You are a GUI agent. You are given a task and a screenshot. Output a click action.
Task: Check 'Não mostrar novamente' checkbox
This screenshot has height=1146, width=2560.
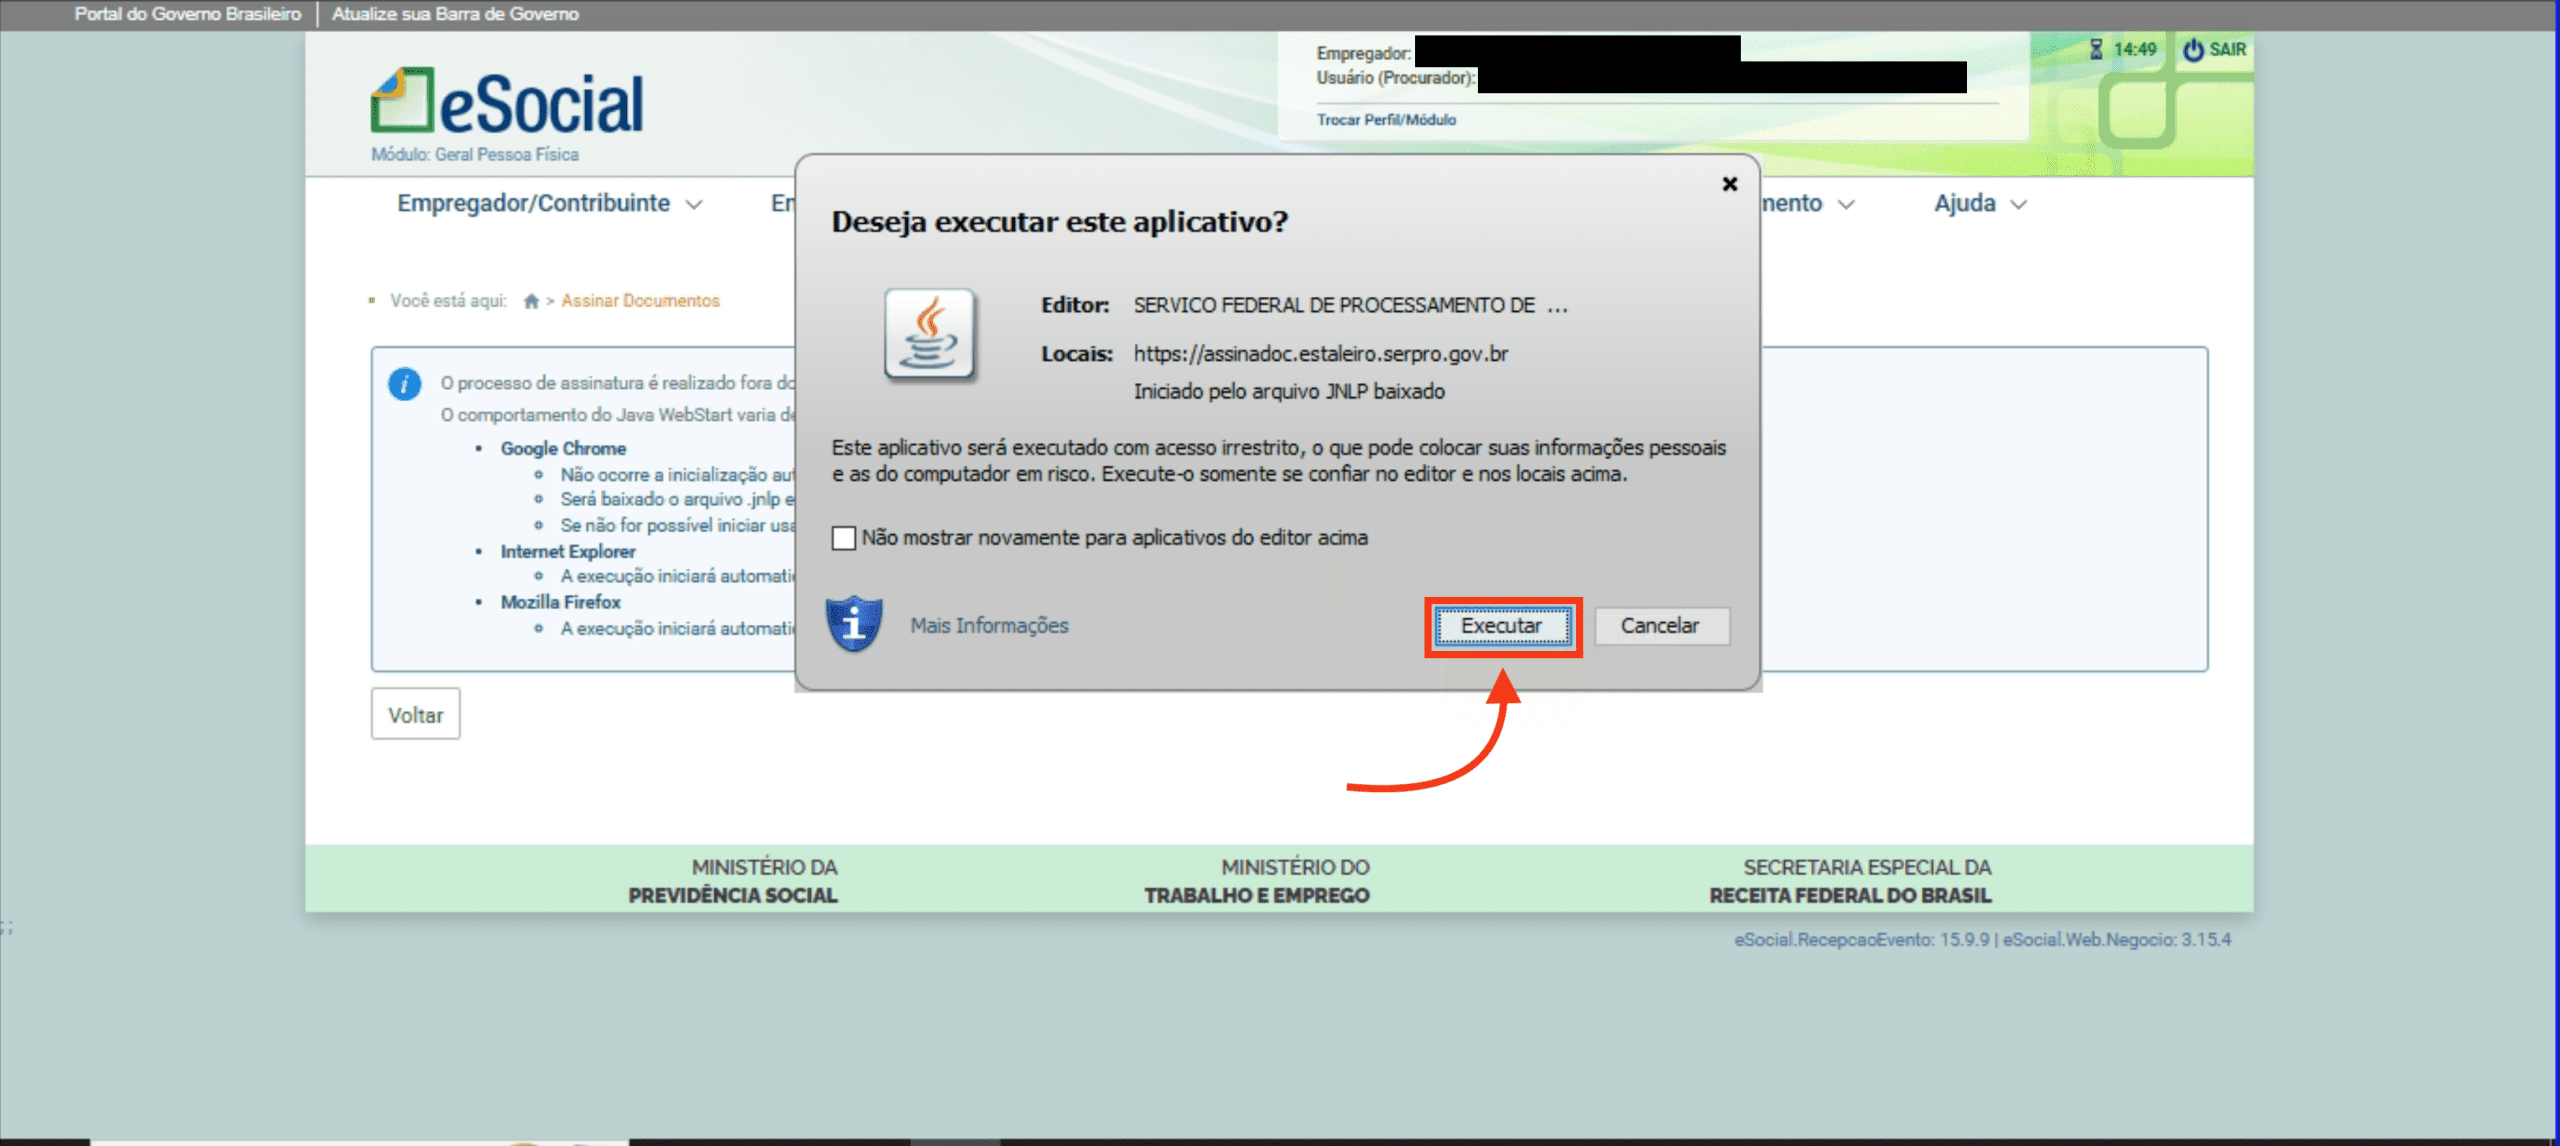click(x=844, y=538)
